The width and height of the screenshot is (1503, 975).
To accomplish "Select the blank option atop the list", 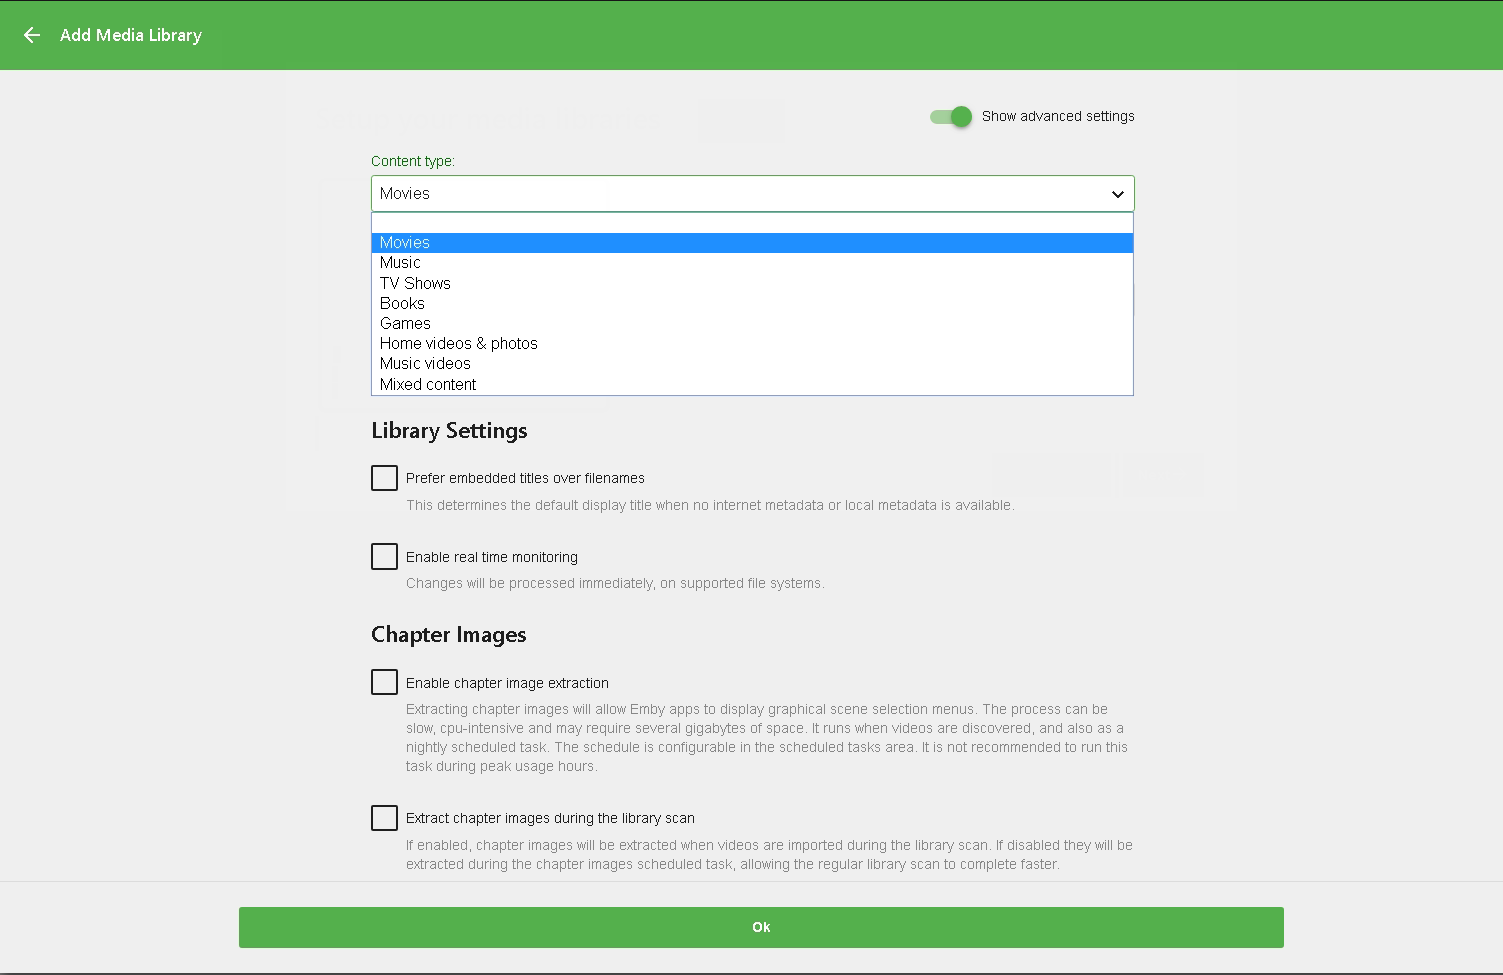I will tap(751, 224).
